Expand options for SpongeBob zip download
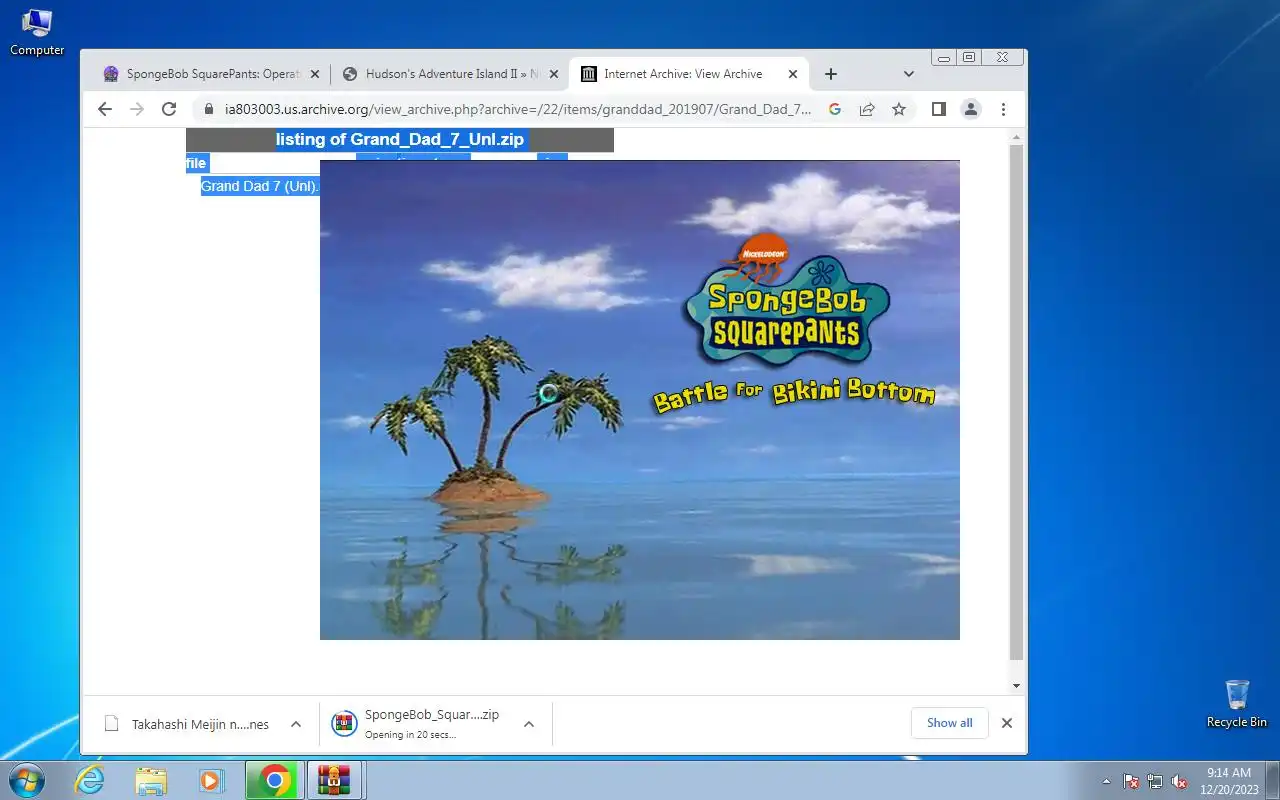This screenshot has width=1280, height=800. pos(529,724)
